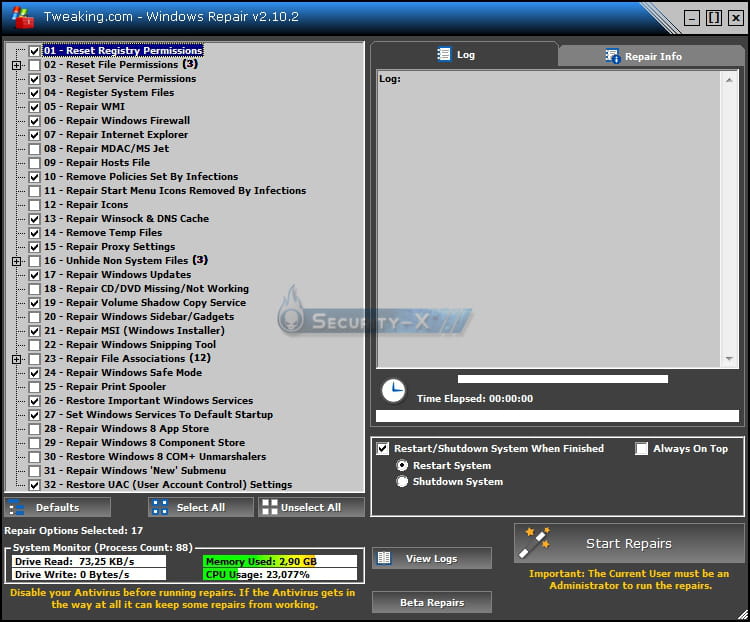Select row 17 - Repair Windows Updates

117,275
